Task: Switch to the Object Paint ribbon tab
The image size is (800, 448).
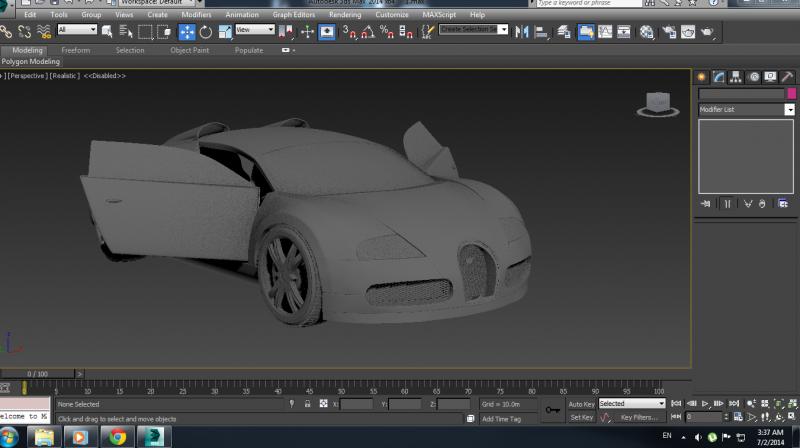Action: 190,51
